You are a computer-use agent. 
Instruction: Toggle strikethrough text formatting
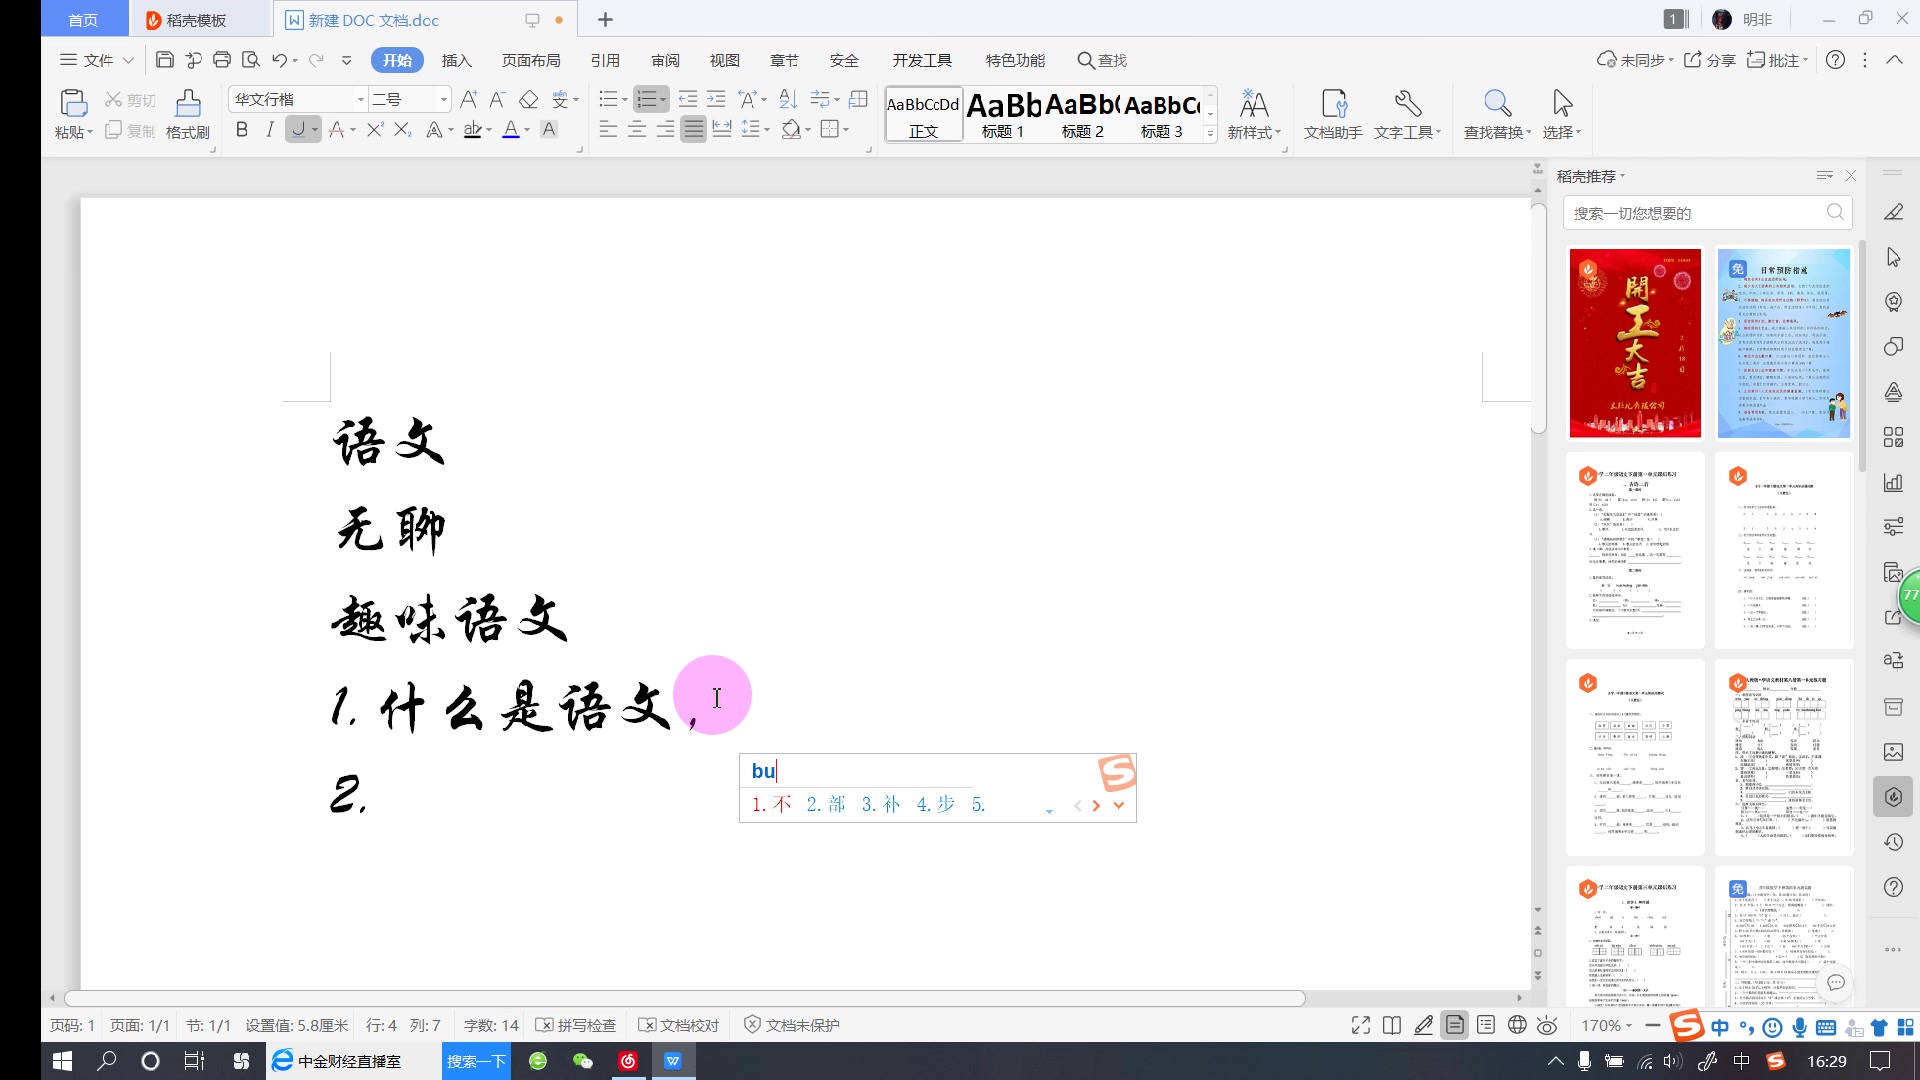[x=338, y=129]
